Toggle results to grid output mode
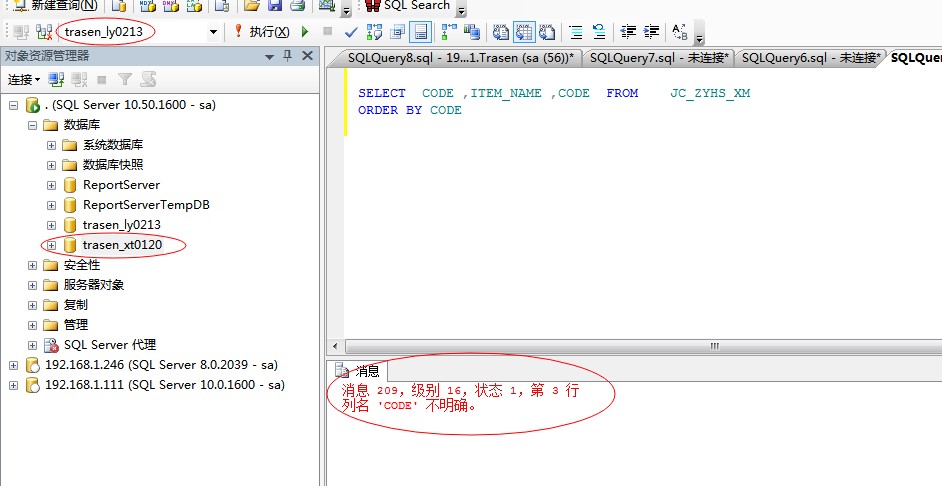942x486 pixels. [525, 32]
